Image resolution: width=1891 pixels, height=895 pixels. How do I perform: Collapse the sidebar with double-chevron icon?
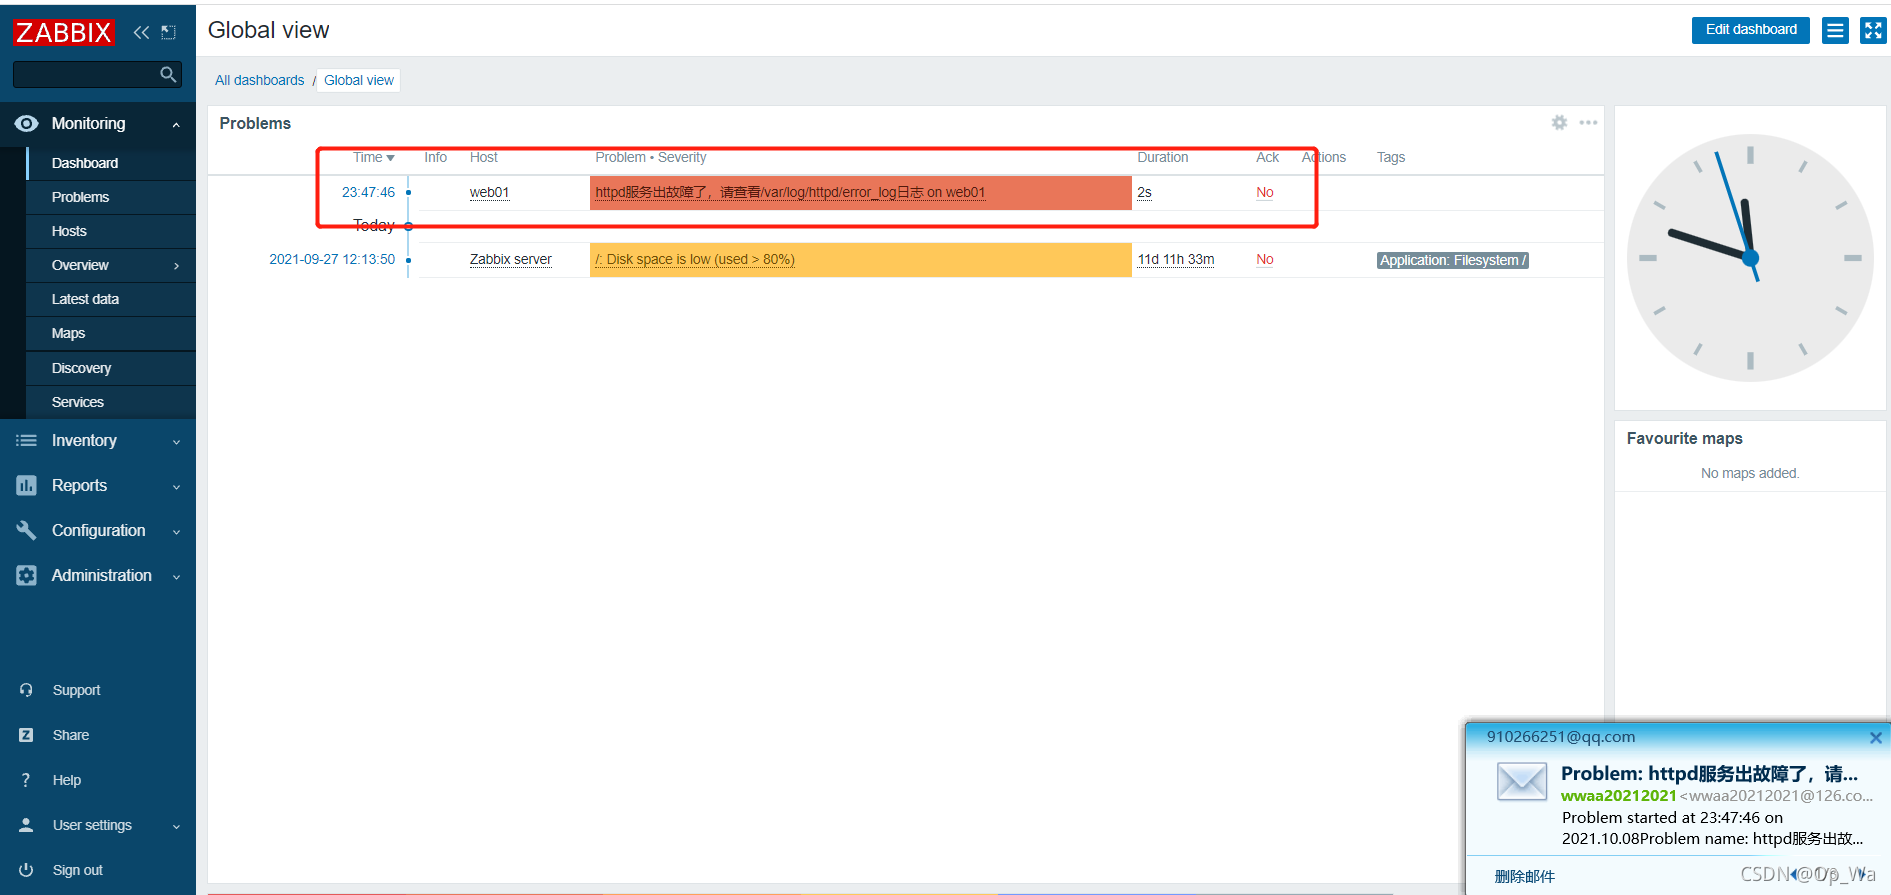tap(141, 32)
